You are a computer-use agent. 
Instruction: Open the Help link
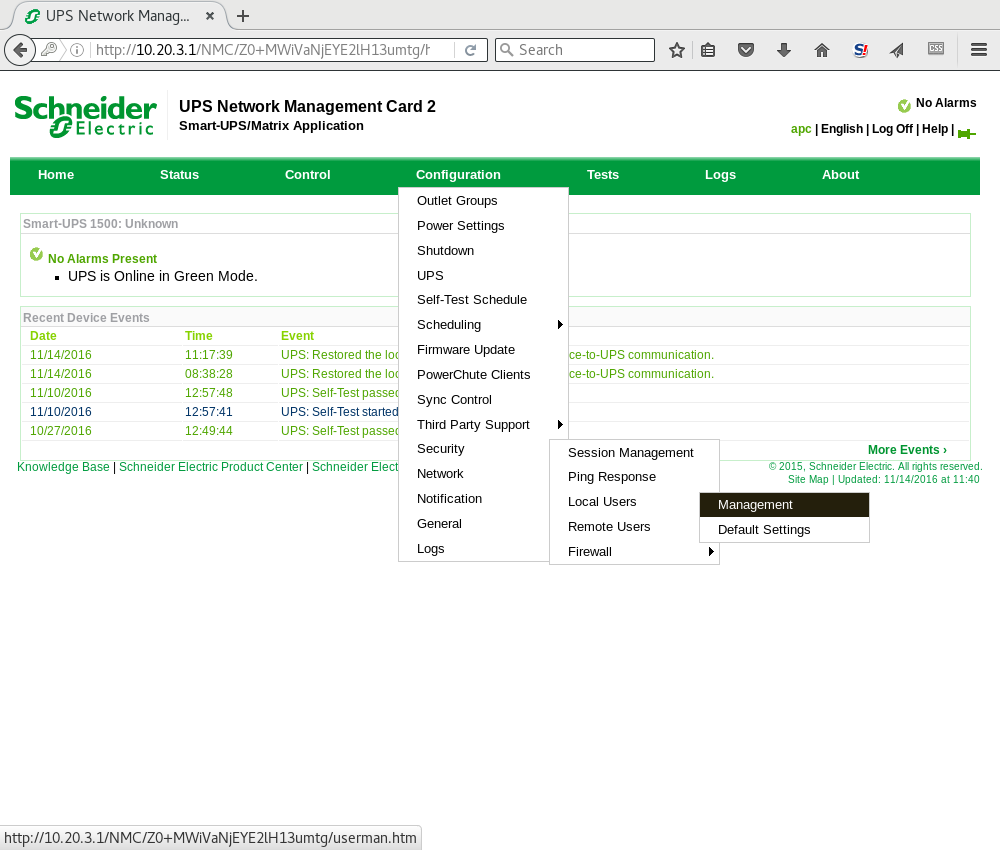coord(935,129)
